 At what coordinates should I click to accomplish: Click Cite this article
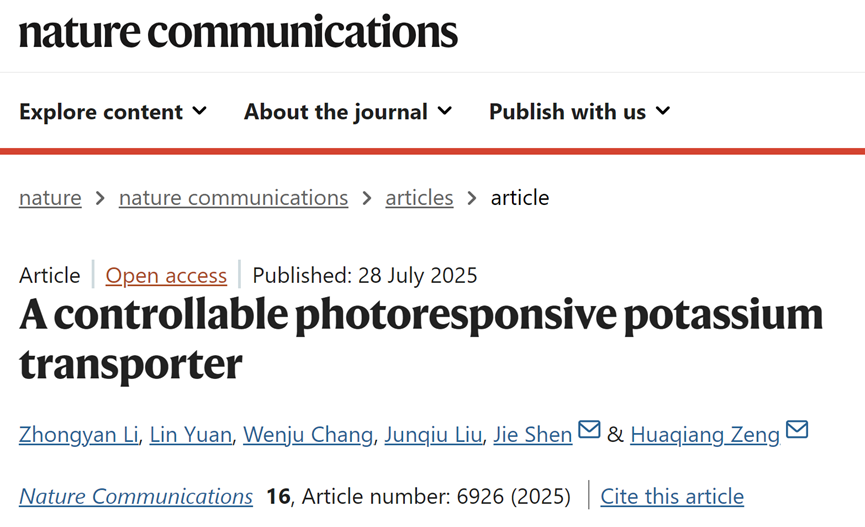click(x=672, y=496)
